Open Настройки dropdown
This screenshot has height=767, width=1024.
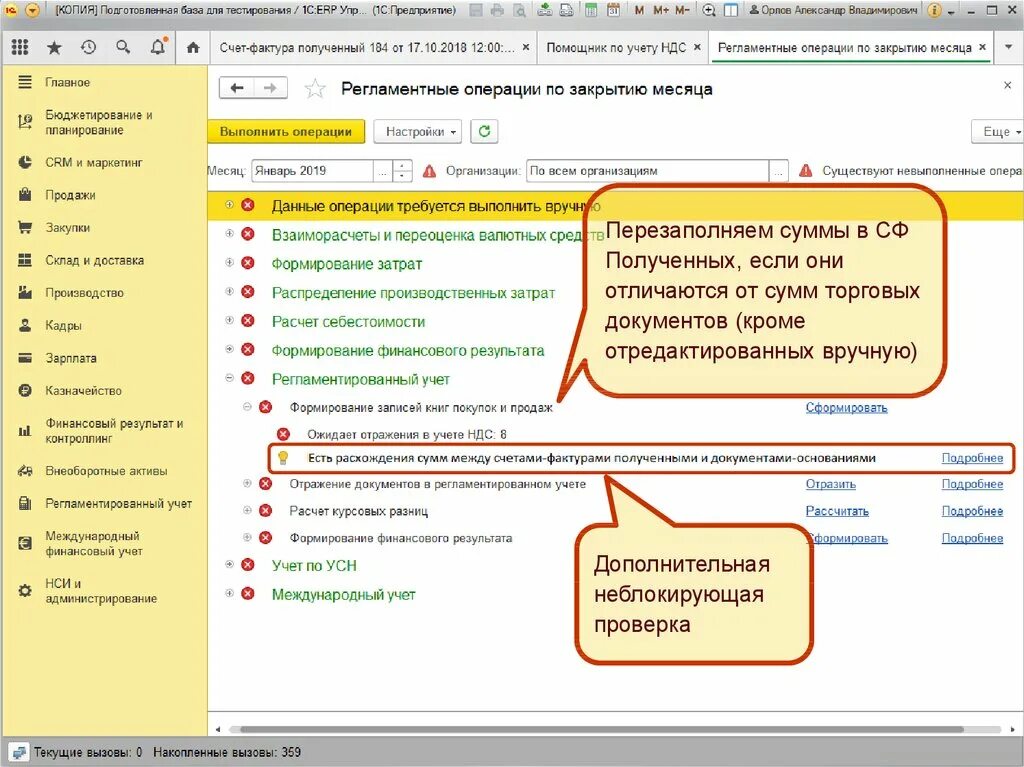point(417,131)
